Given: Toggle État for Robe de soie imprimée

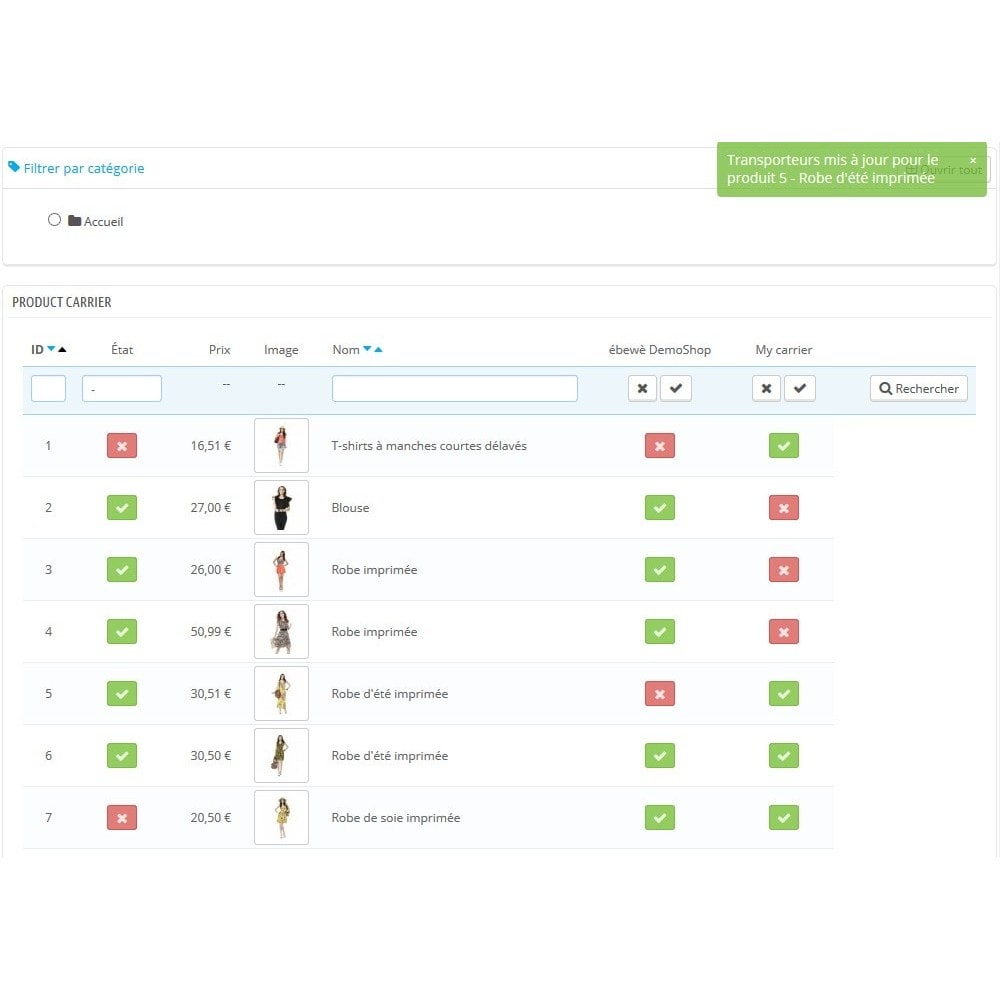Looking at the screenshot, I should pyautogui.click(x=122, y=818).
